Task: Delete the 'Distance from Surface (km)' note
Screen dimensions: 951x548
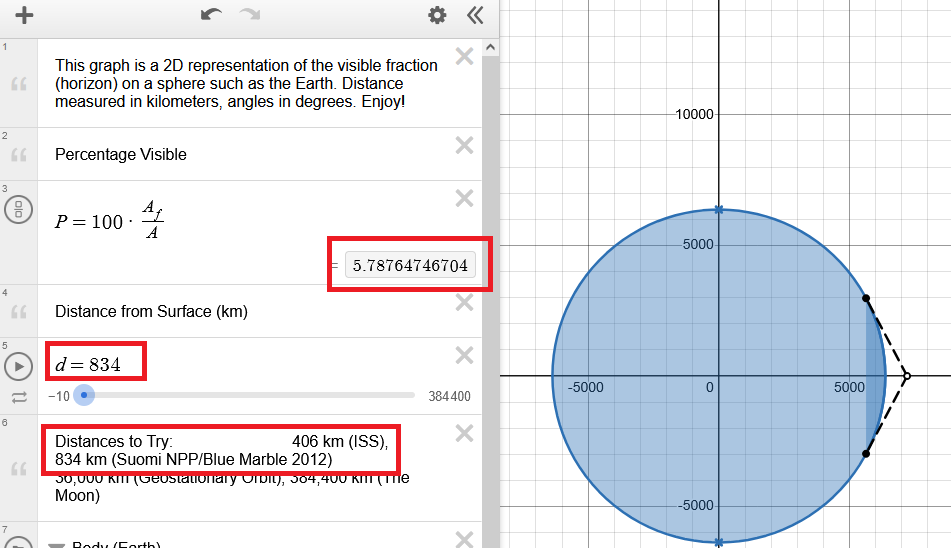Action: pyautogui.click(x=464, y=302)
